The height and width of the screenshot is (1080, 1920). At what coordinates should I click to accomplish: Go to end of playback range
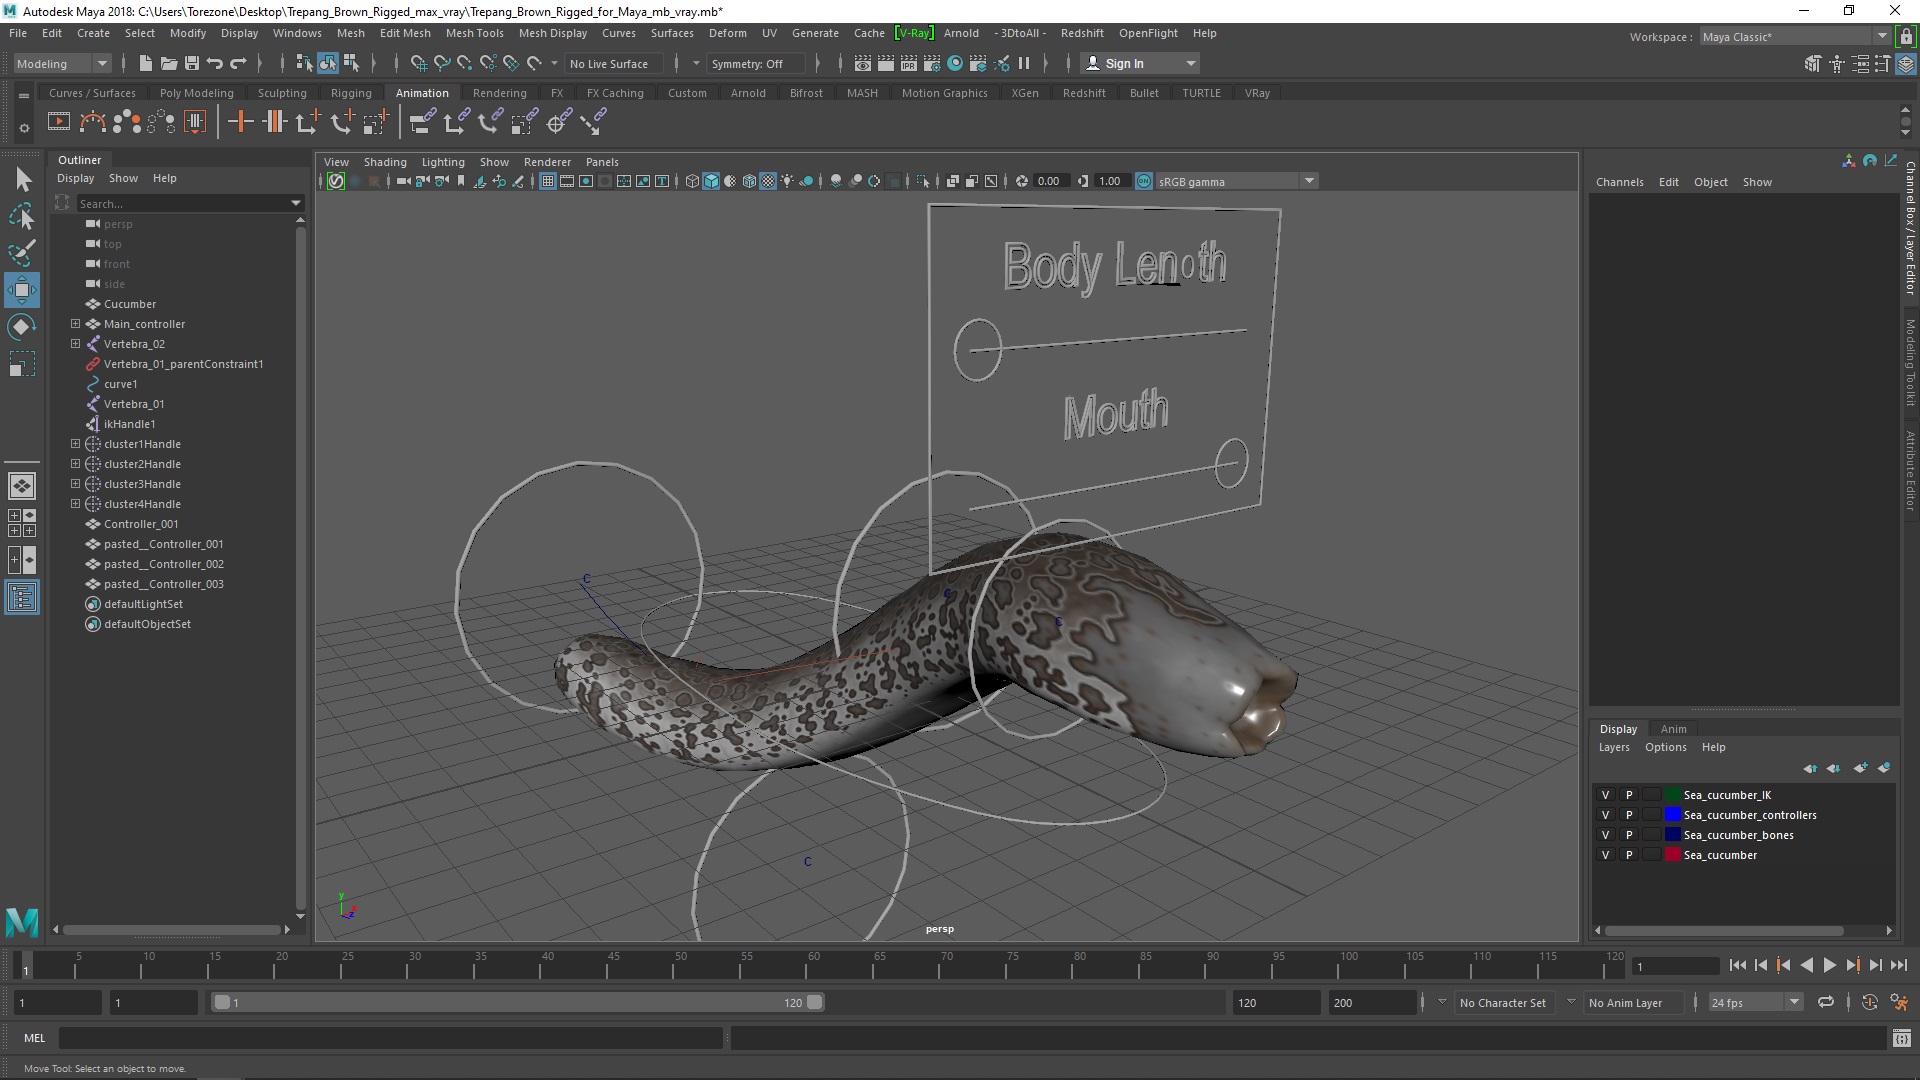(1899, 965)
